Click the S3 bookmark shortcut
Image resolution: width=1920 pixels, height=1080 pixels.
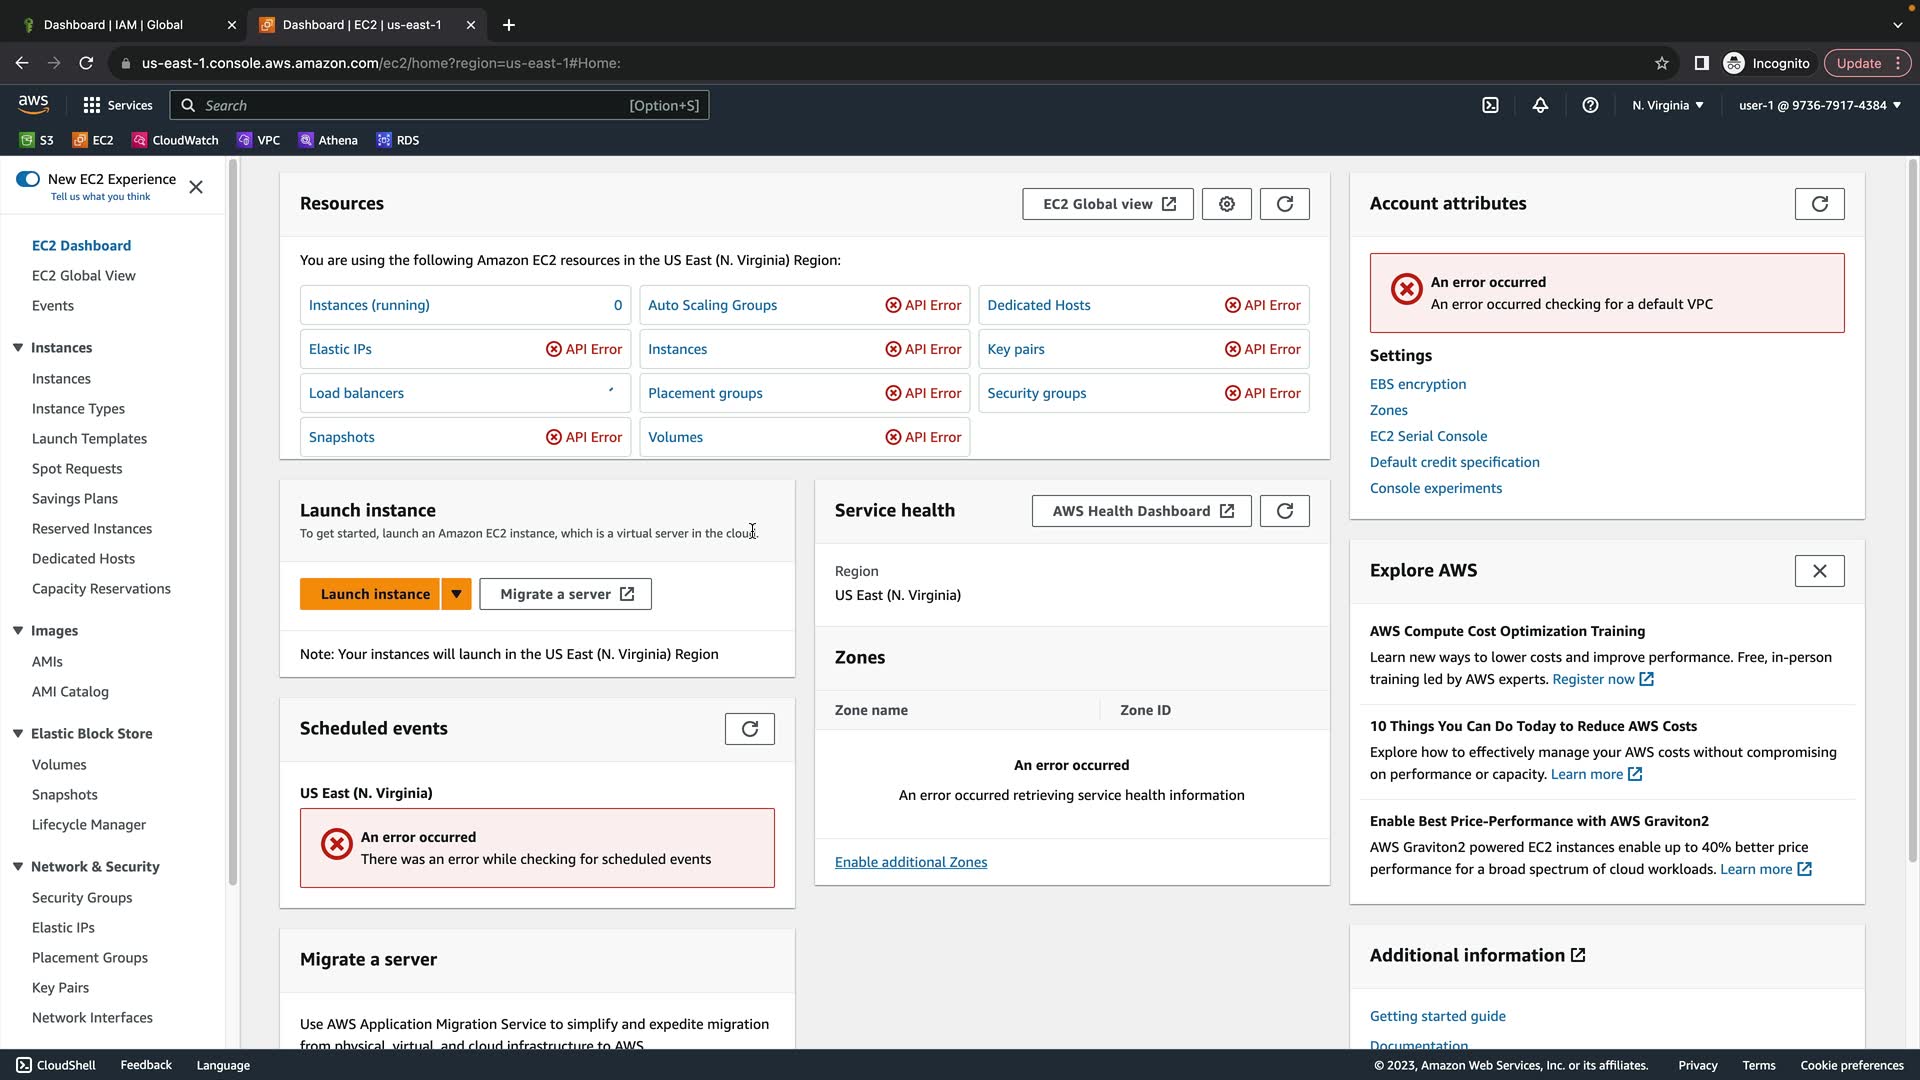37,140
